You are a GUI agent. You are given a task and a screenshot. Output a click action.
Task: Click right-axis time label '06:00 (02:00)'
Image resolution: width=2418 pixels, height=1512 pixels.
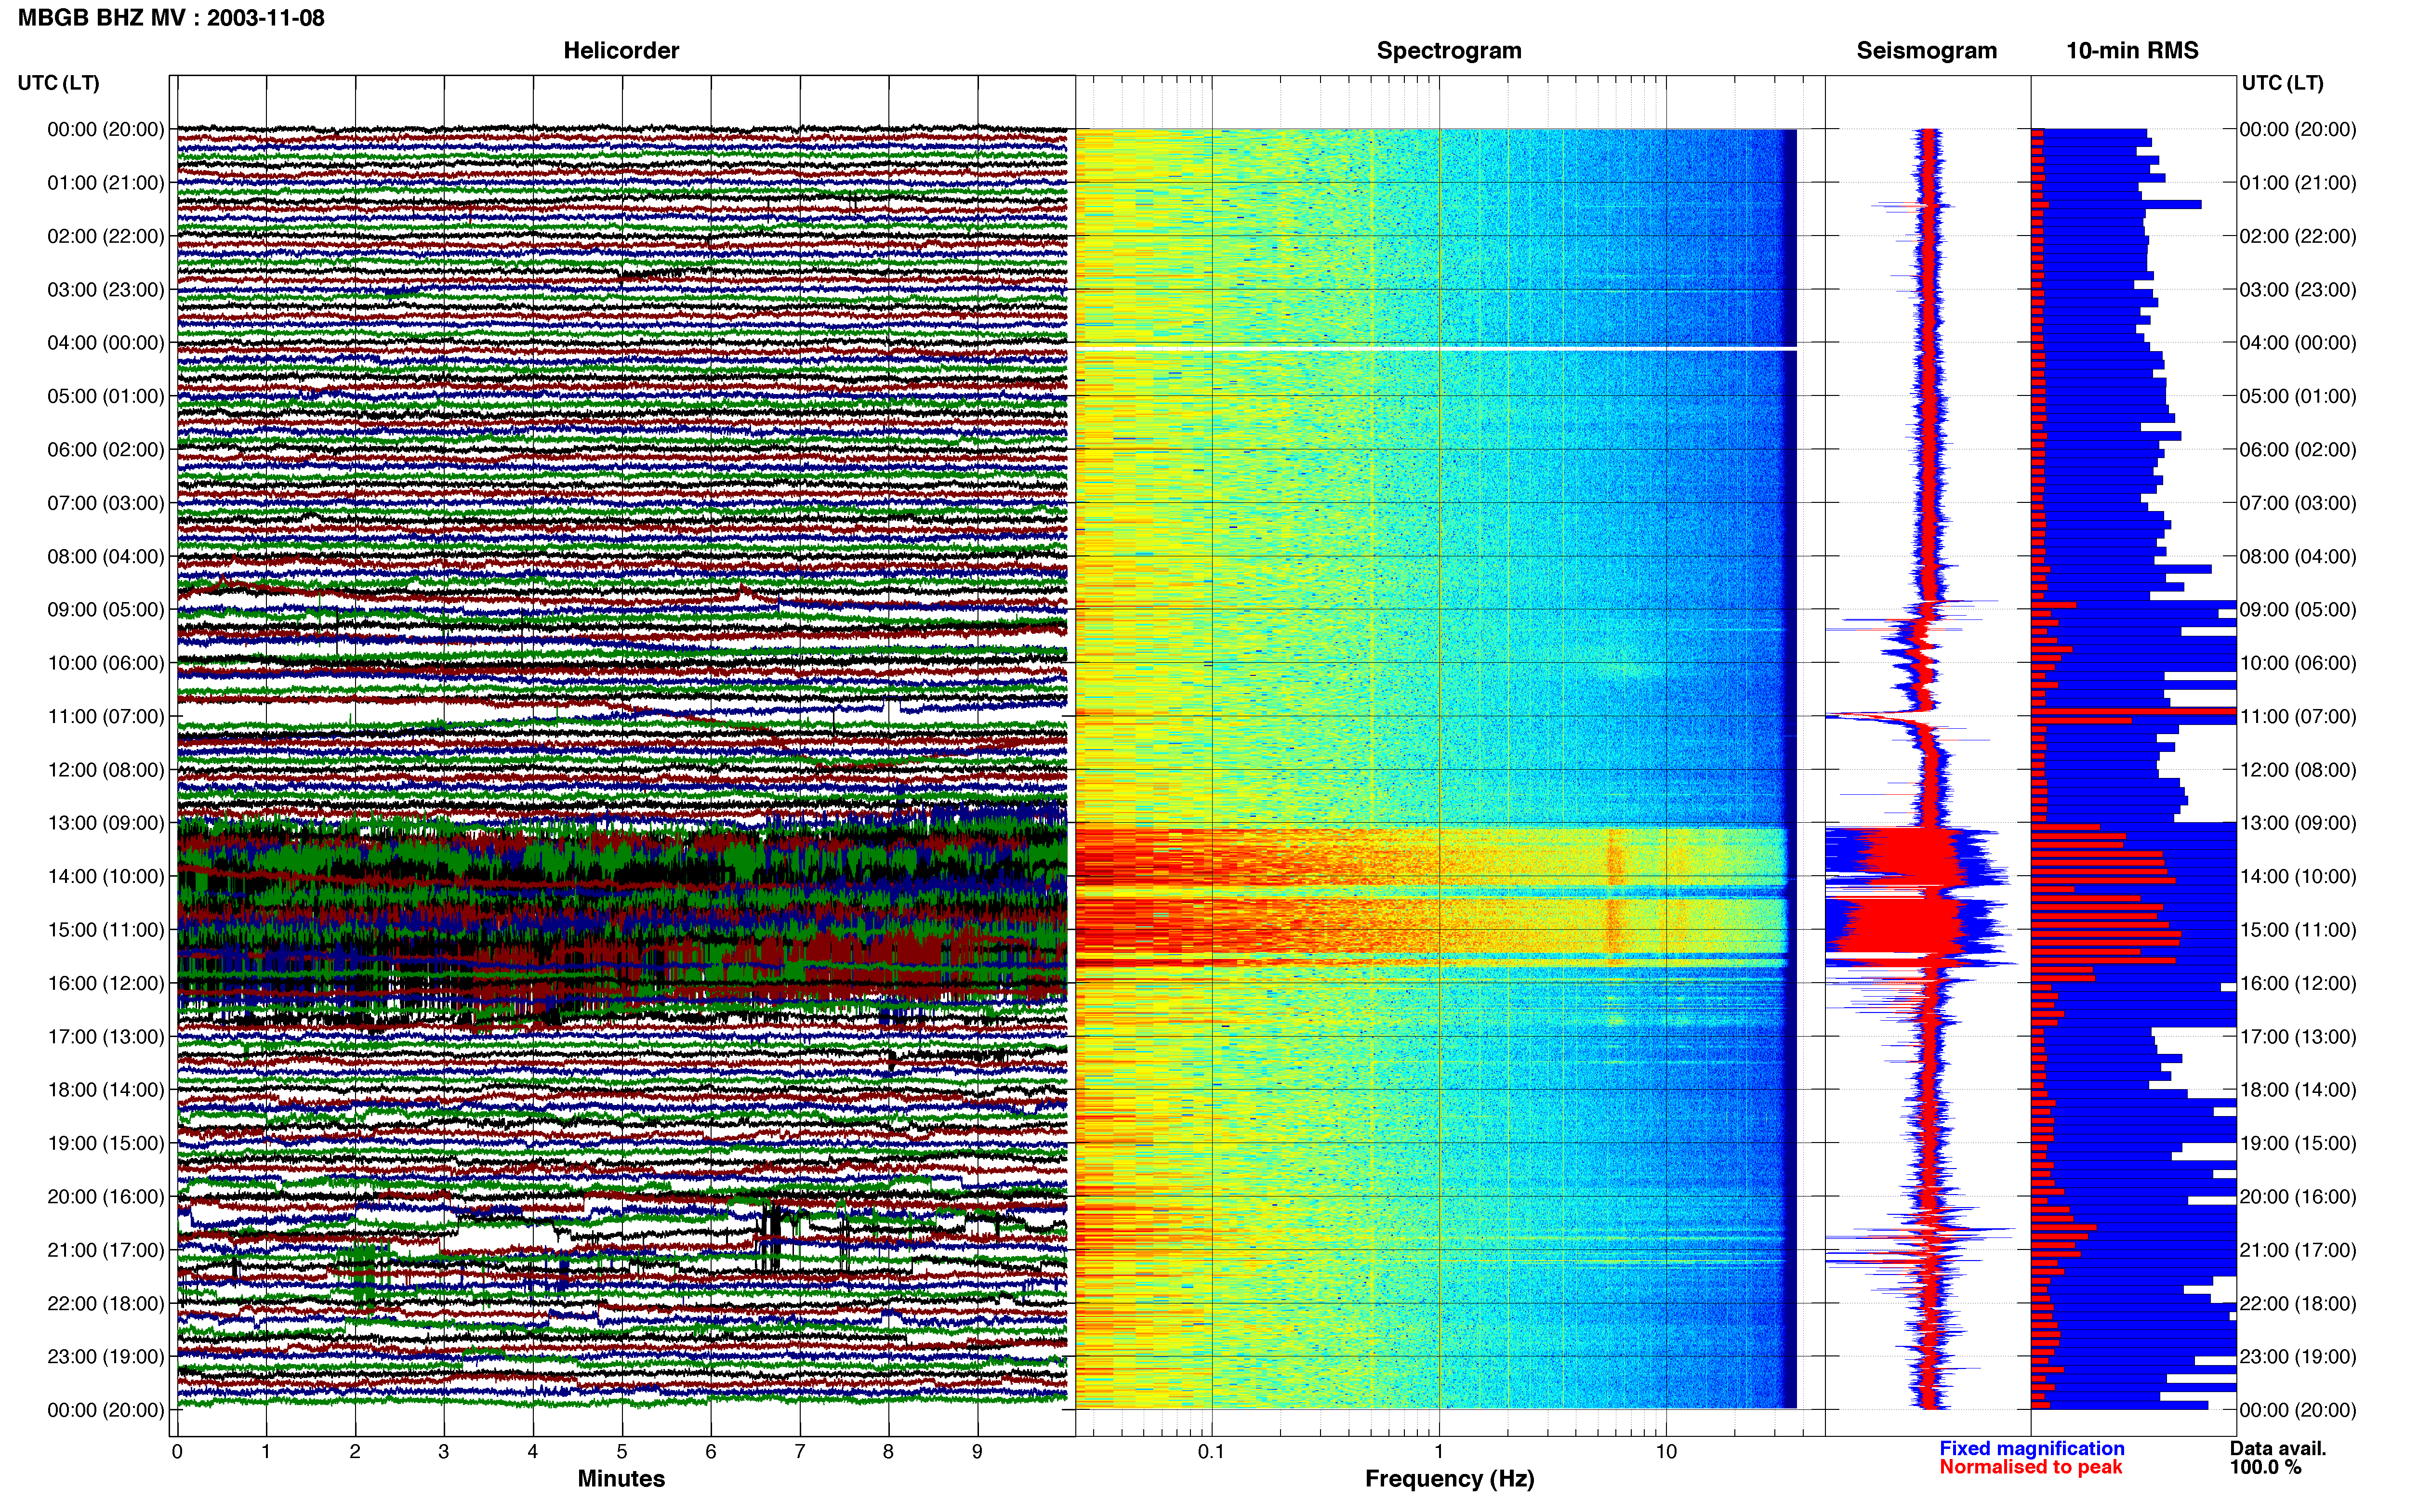tap(2298, 450)
